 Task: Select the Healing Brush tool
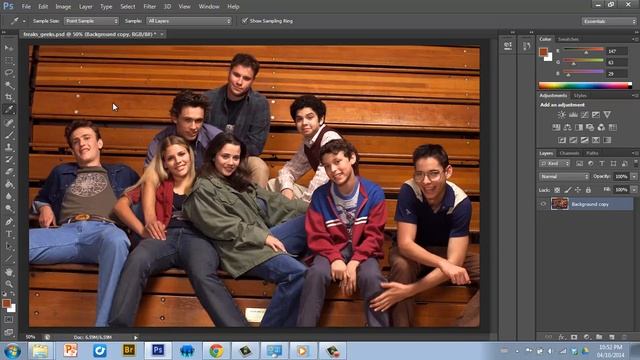pyautogui.click(x=9, y=122)
